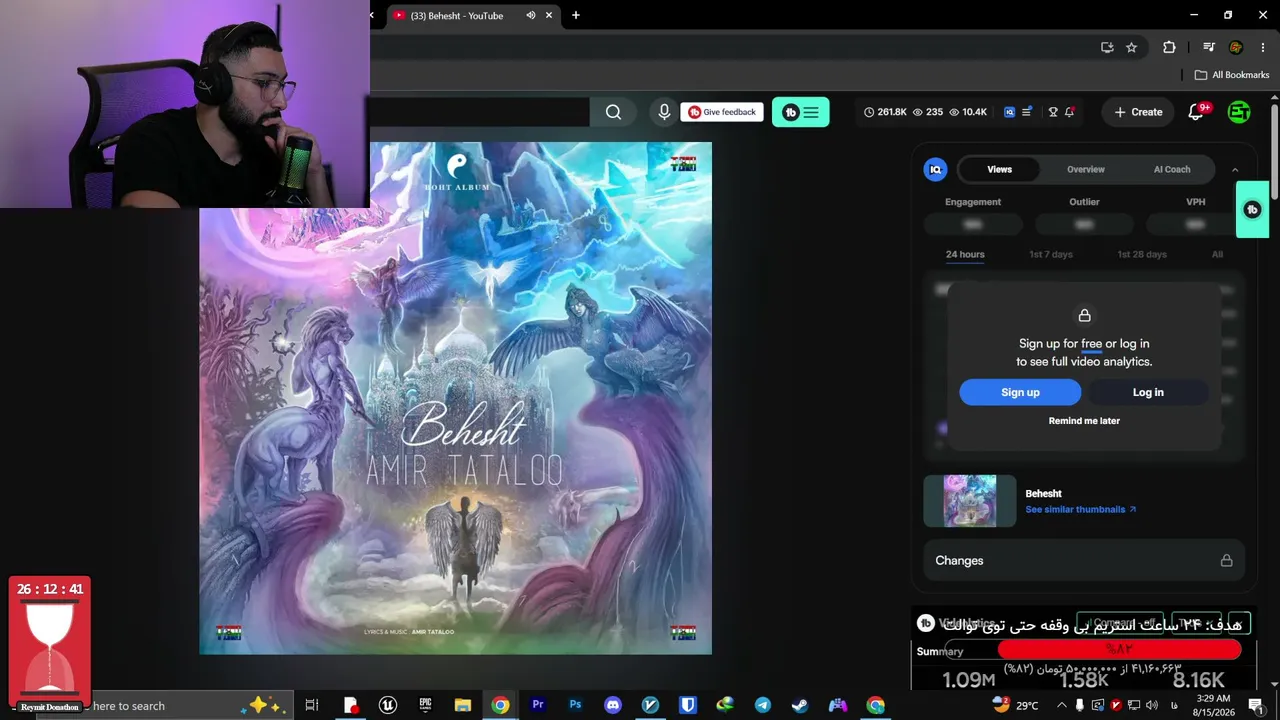This screenshot has width=1280, height=720.
Task: Expand the Changes section
Action: point(1084,561)
